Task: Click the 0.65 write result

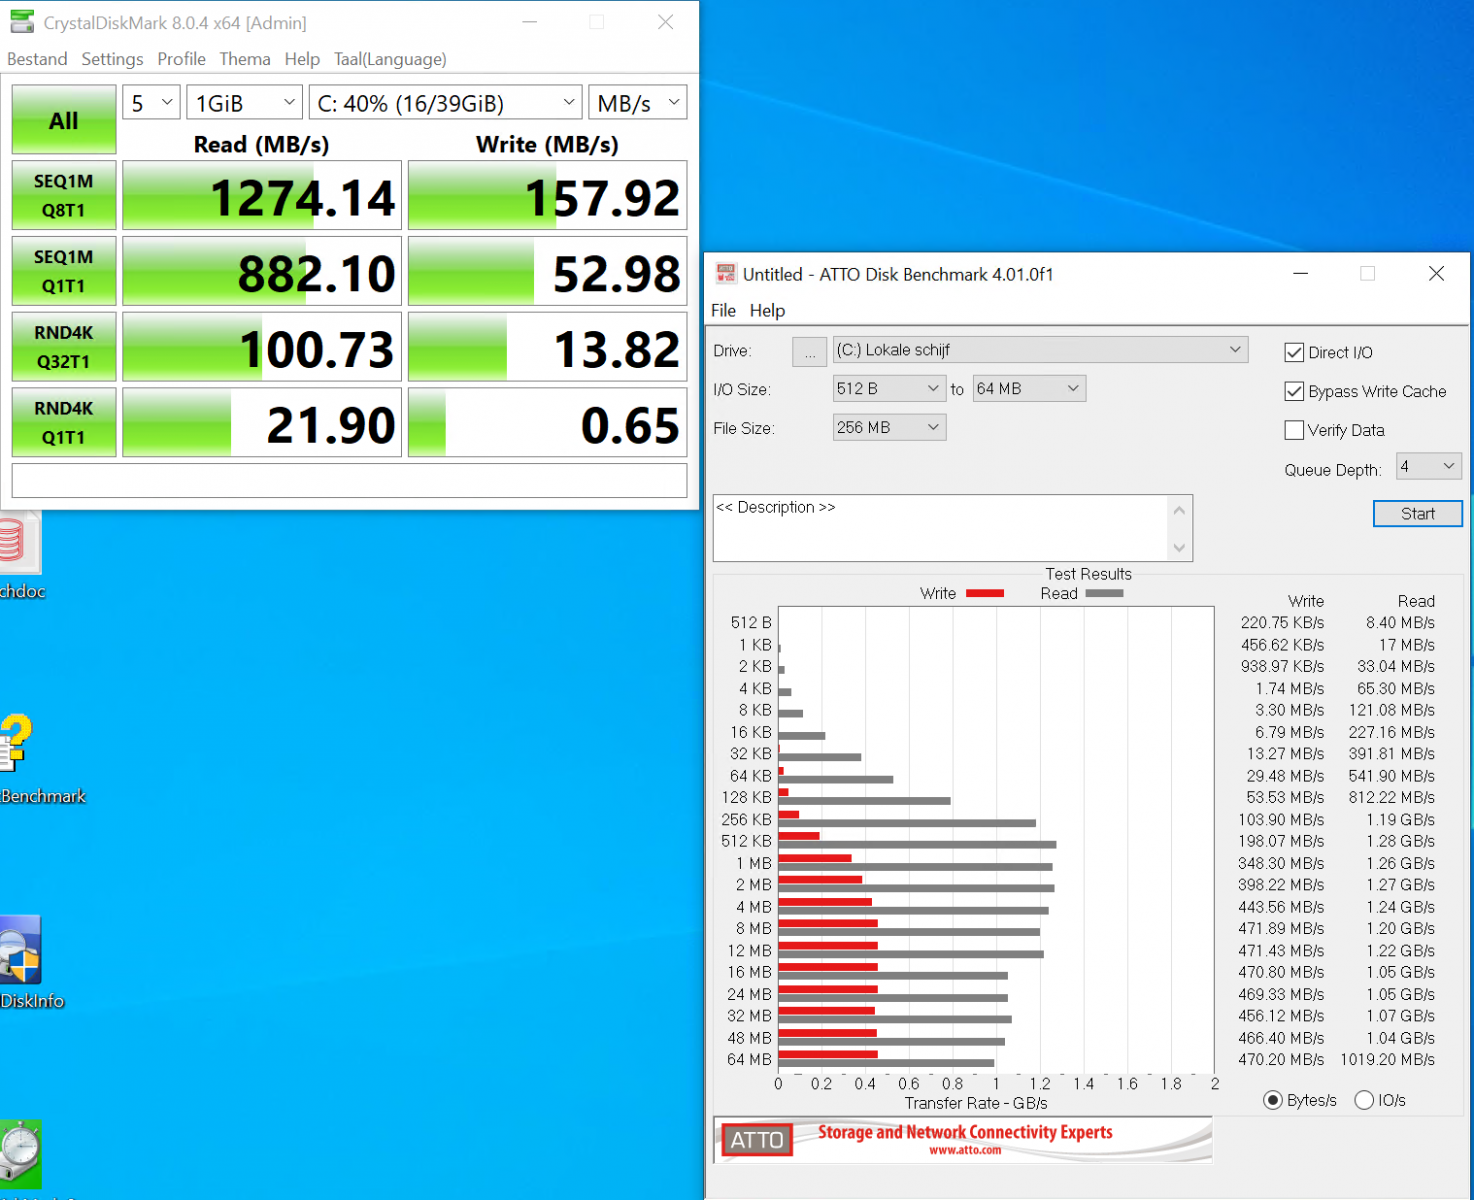Action: pyautogui.click(x=548, y=423)
